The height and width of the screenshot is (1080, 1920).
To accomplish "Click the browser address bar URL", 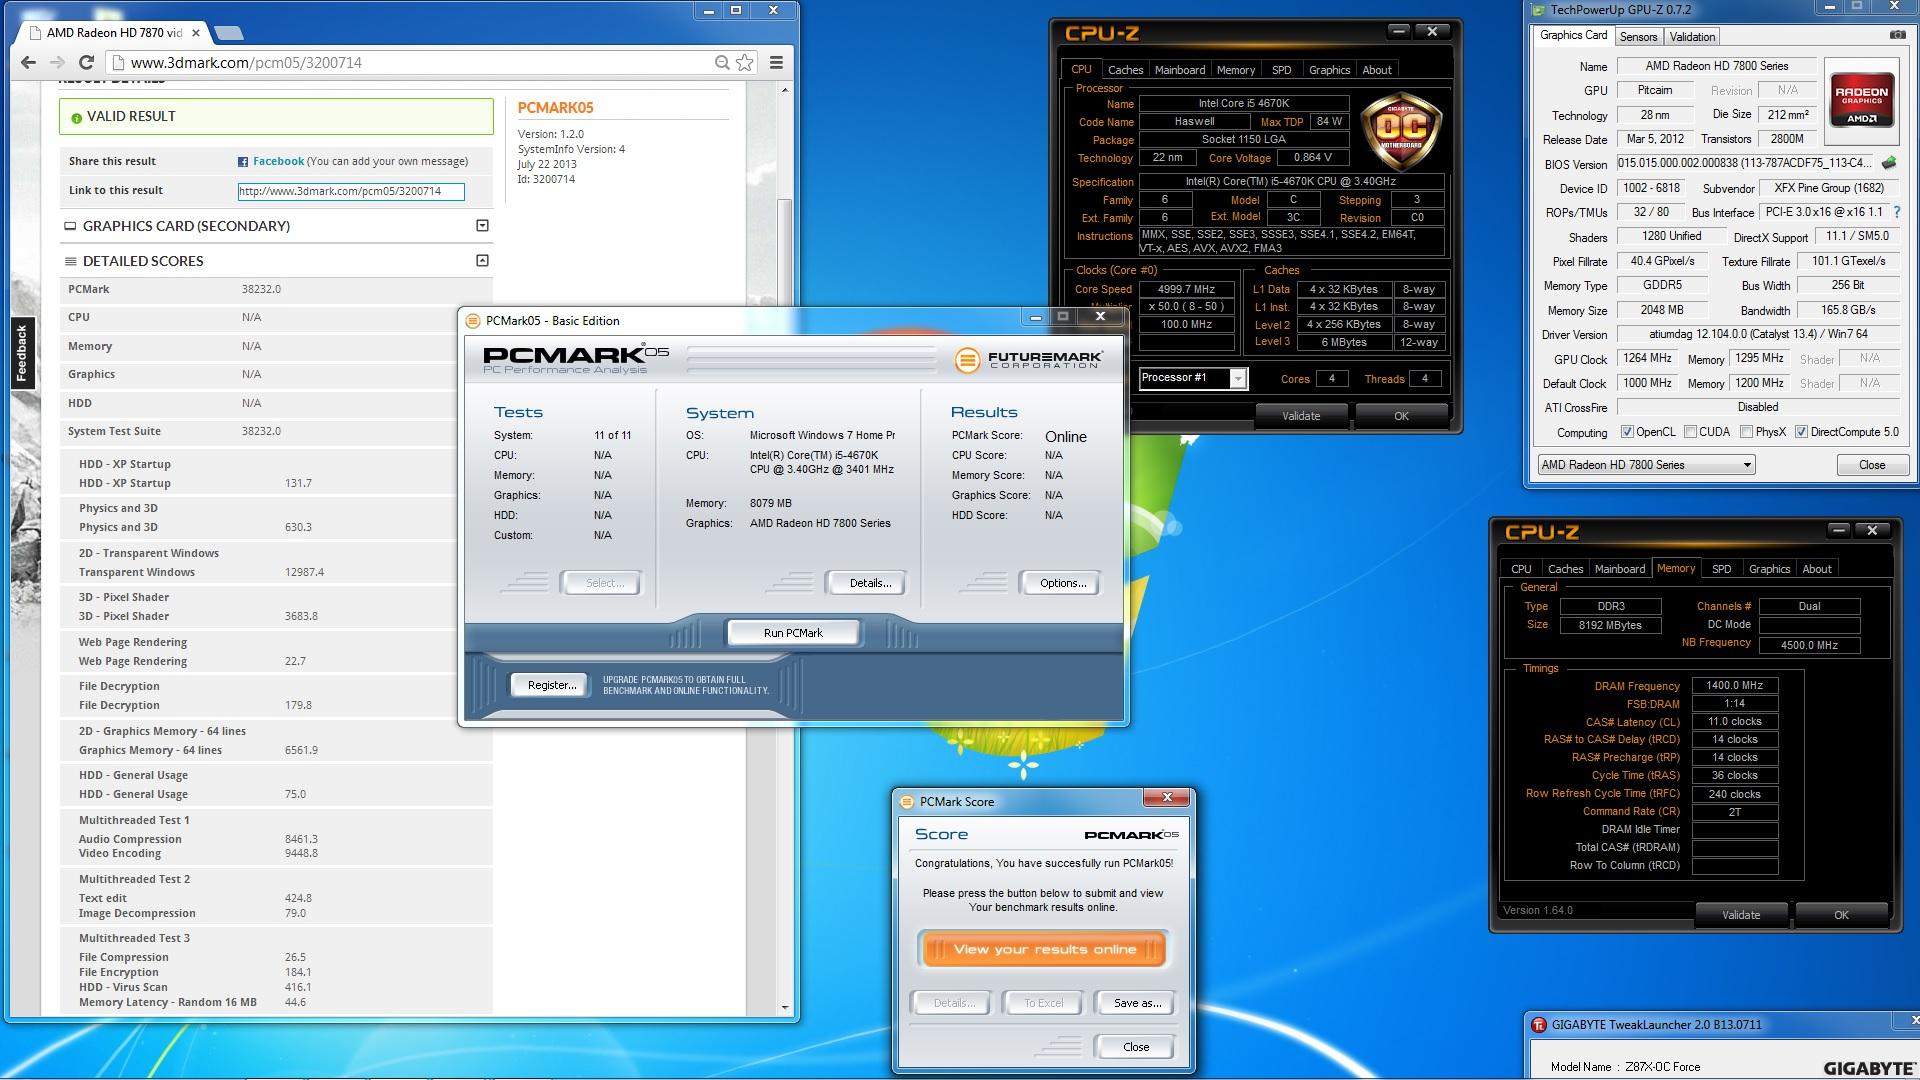I will tap(246, 62).
